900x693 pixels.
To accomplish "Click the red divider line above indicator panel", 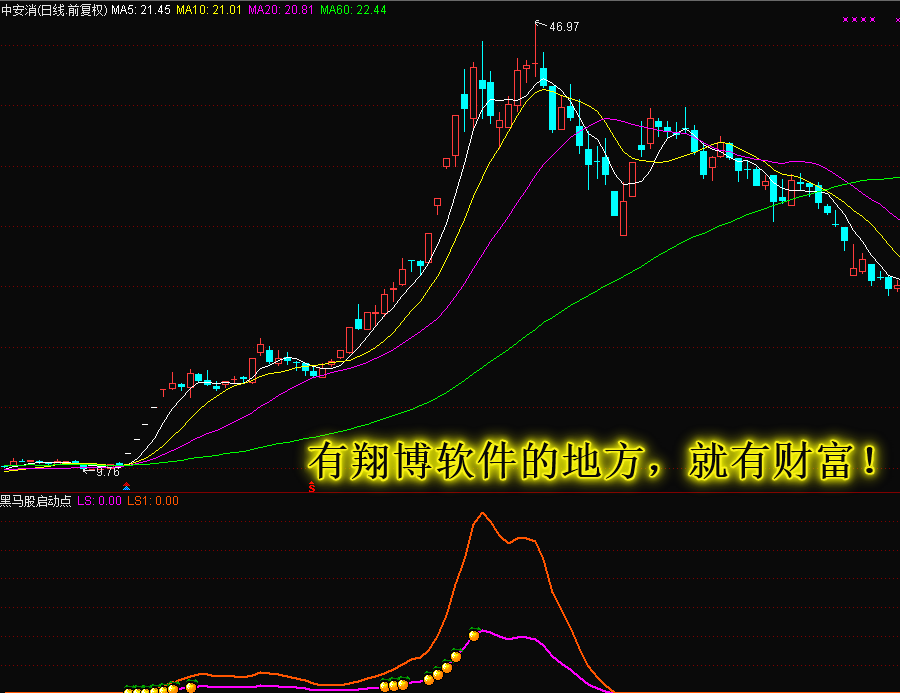I will [x=450, y=493].
